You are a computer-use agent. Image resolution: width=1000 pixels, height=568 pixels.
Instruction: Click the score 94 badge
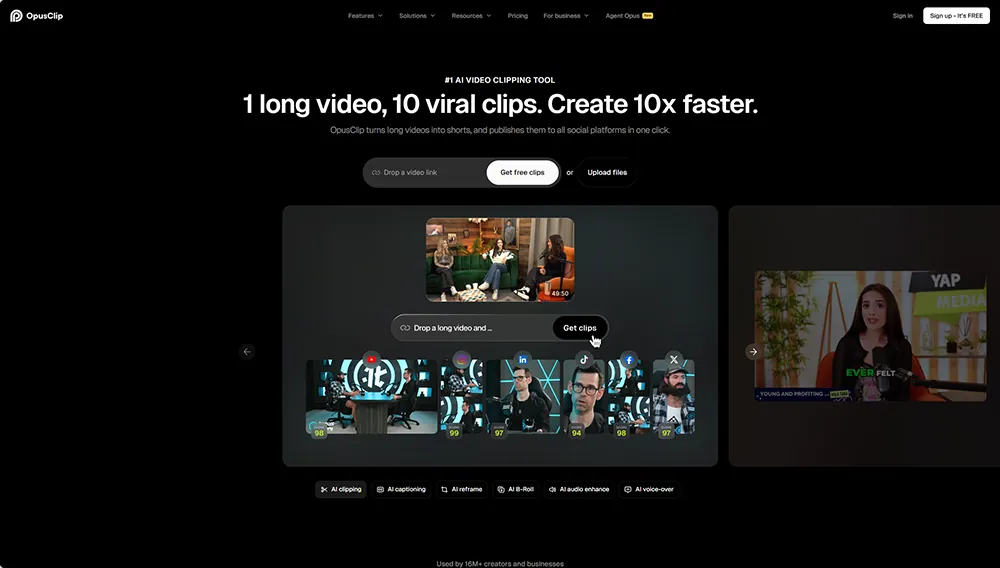[x=577, y=431]
